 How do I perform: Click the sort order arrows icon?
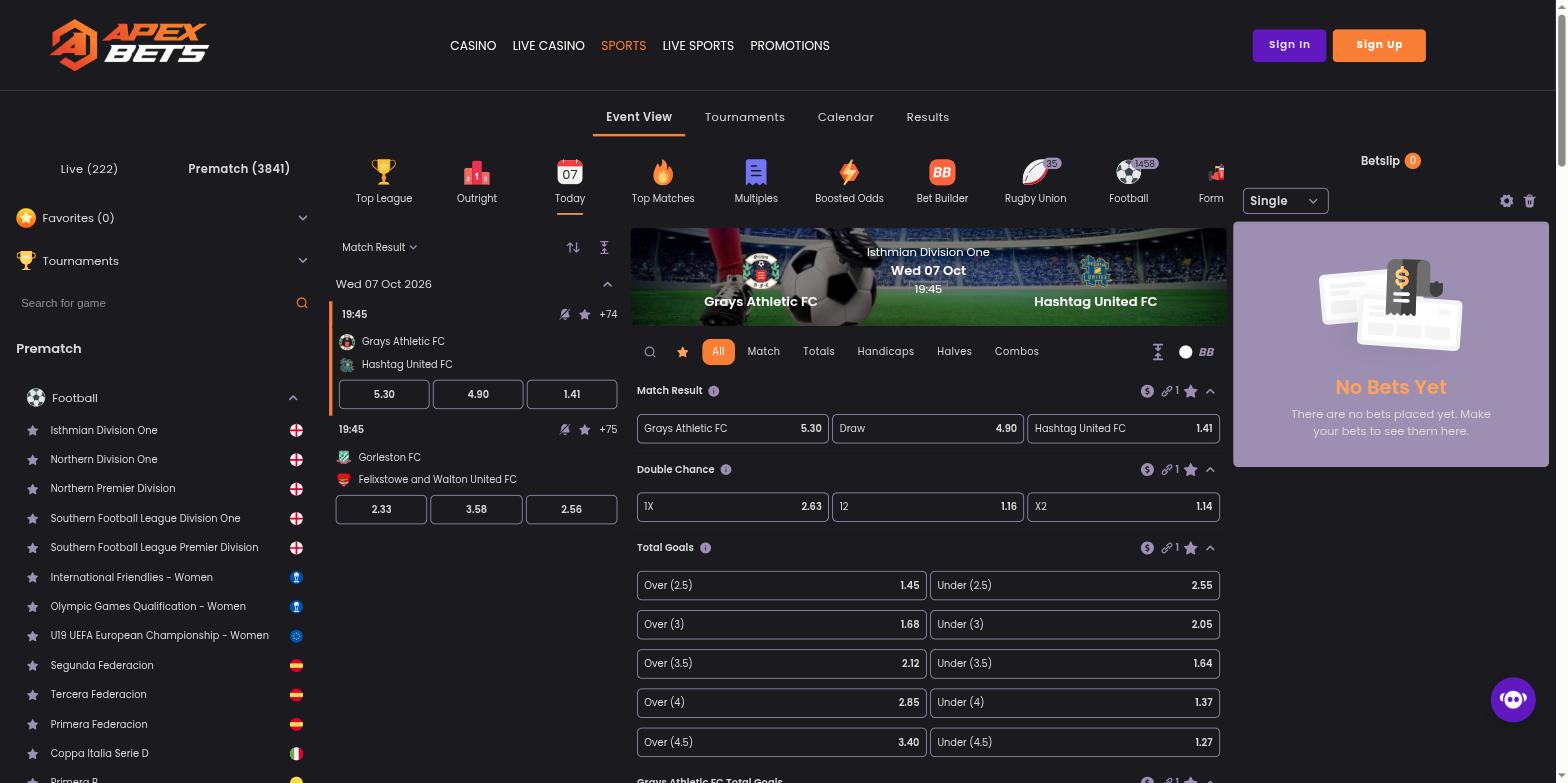point(573,247)
